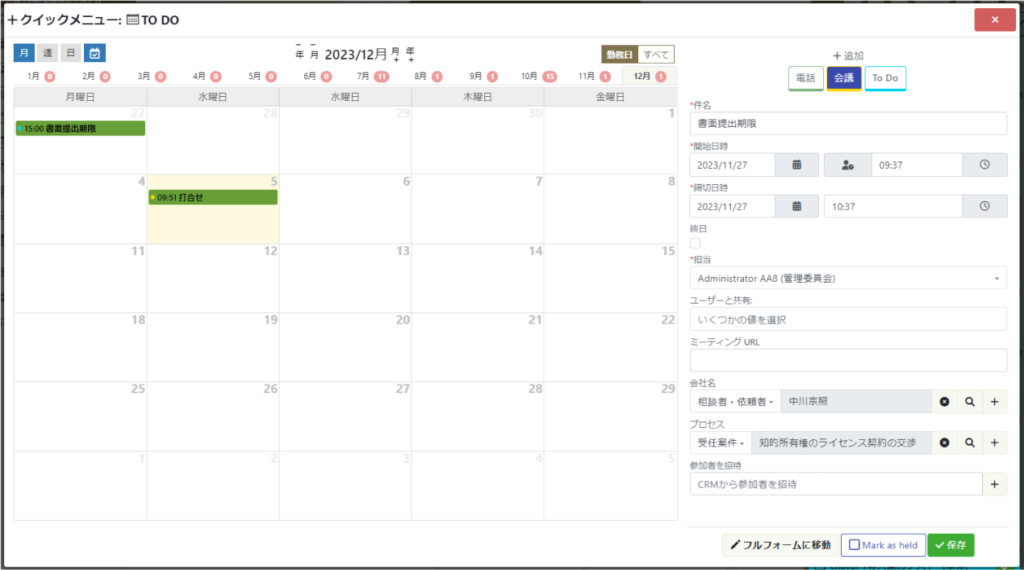Add a new process with the plus icon
The width and height of the screenshot is (1024, 570).
995,442
